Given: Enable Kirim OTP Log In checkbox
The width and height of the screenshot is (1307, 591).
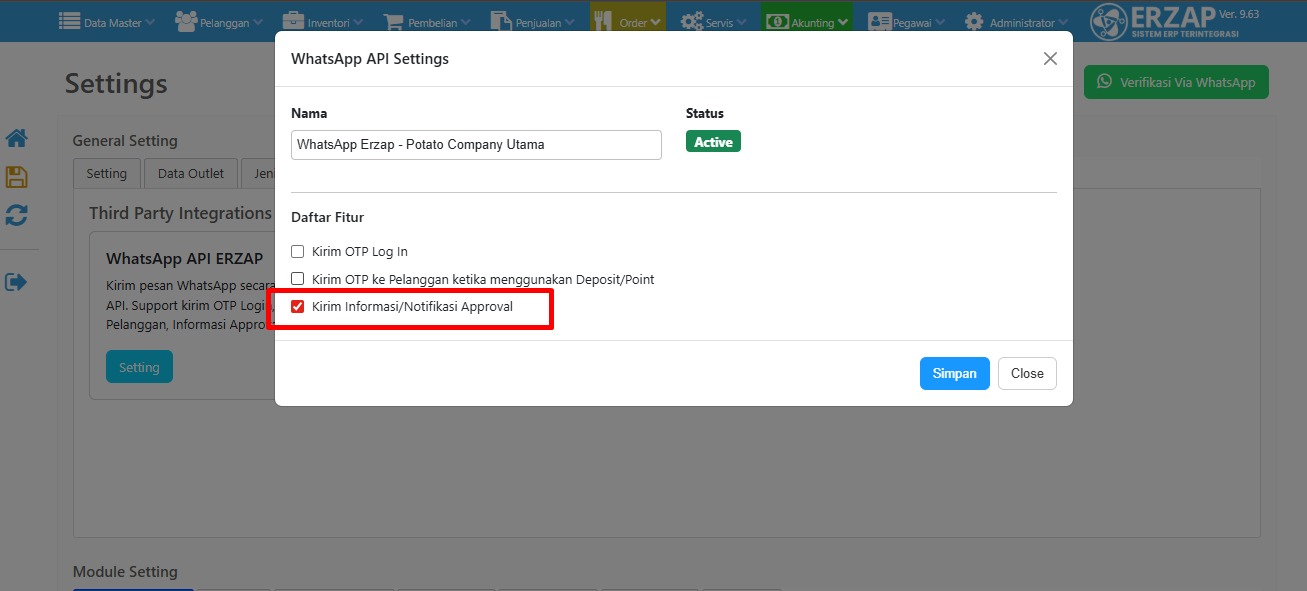Looking at the screenshot, I should [297, 252].
